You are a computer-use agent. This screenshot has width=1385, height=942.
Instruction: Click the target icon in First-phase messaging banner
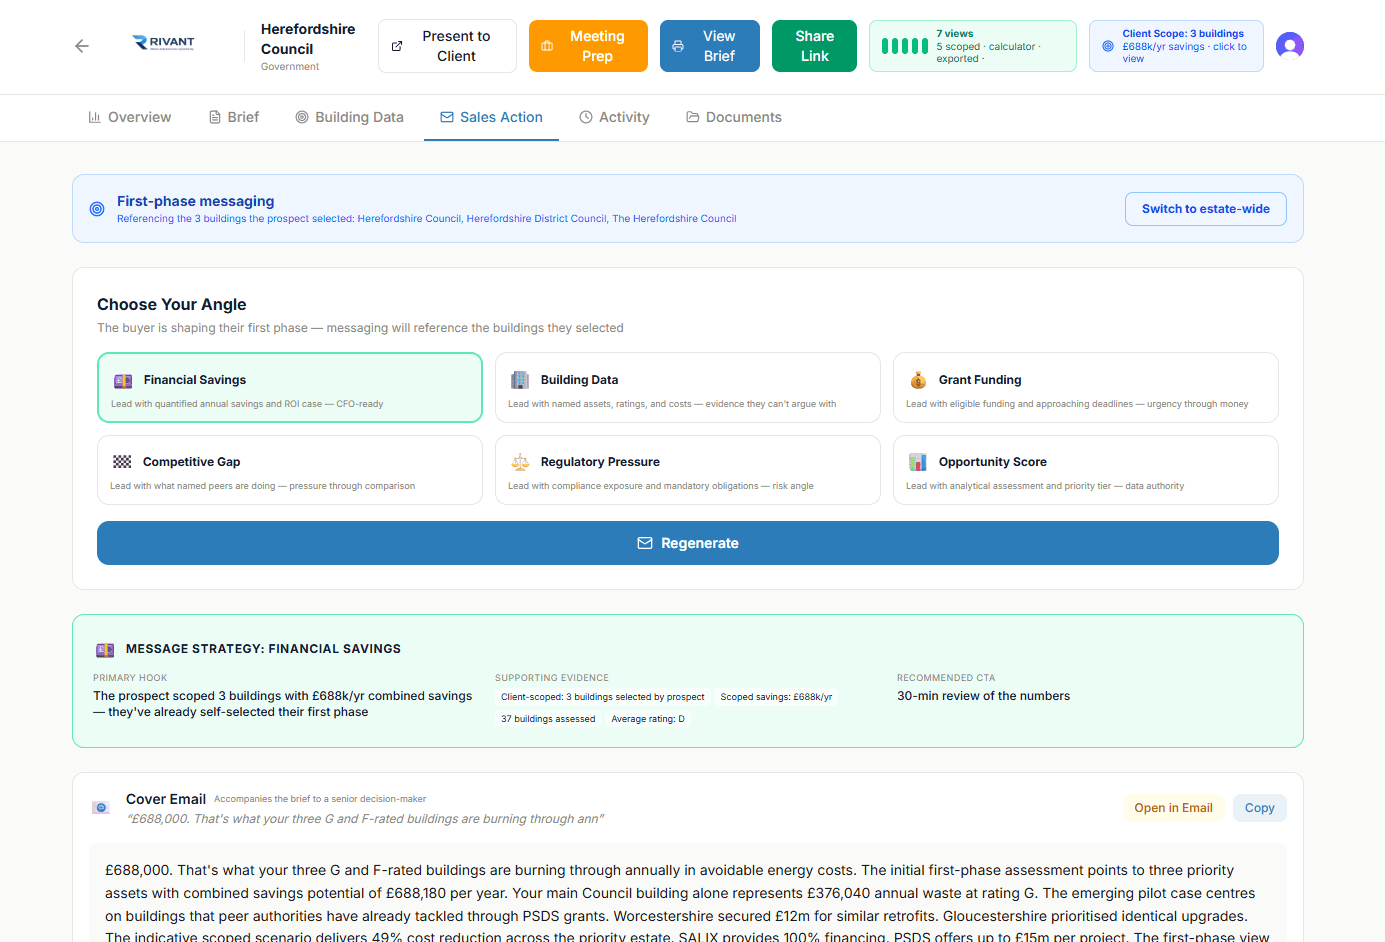click(97, 209)
